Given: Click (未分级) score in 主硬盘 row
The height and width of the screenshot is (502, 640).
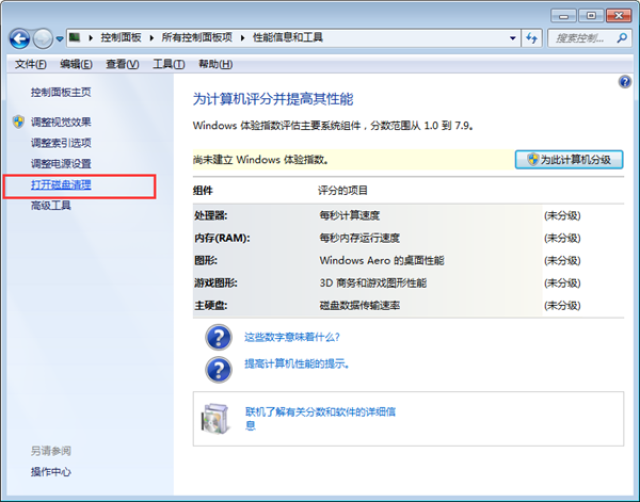Looking at the screenshot, I should click(x=562, y=305).
